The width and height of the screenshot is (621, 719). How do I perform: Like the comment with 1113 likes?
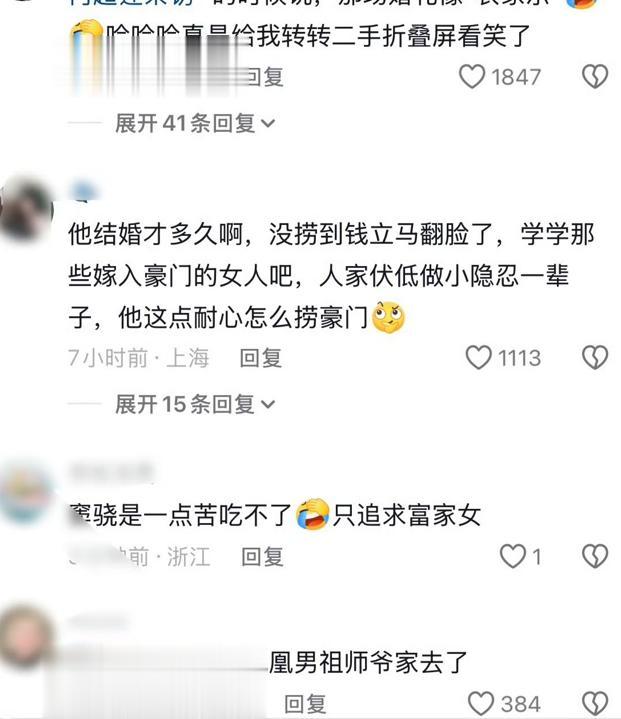click(x=478, y=358)
